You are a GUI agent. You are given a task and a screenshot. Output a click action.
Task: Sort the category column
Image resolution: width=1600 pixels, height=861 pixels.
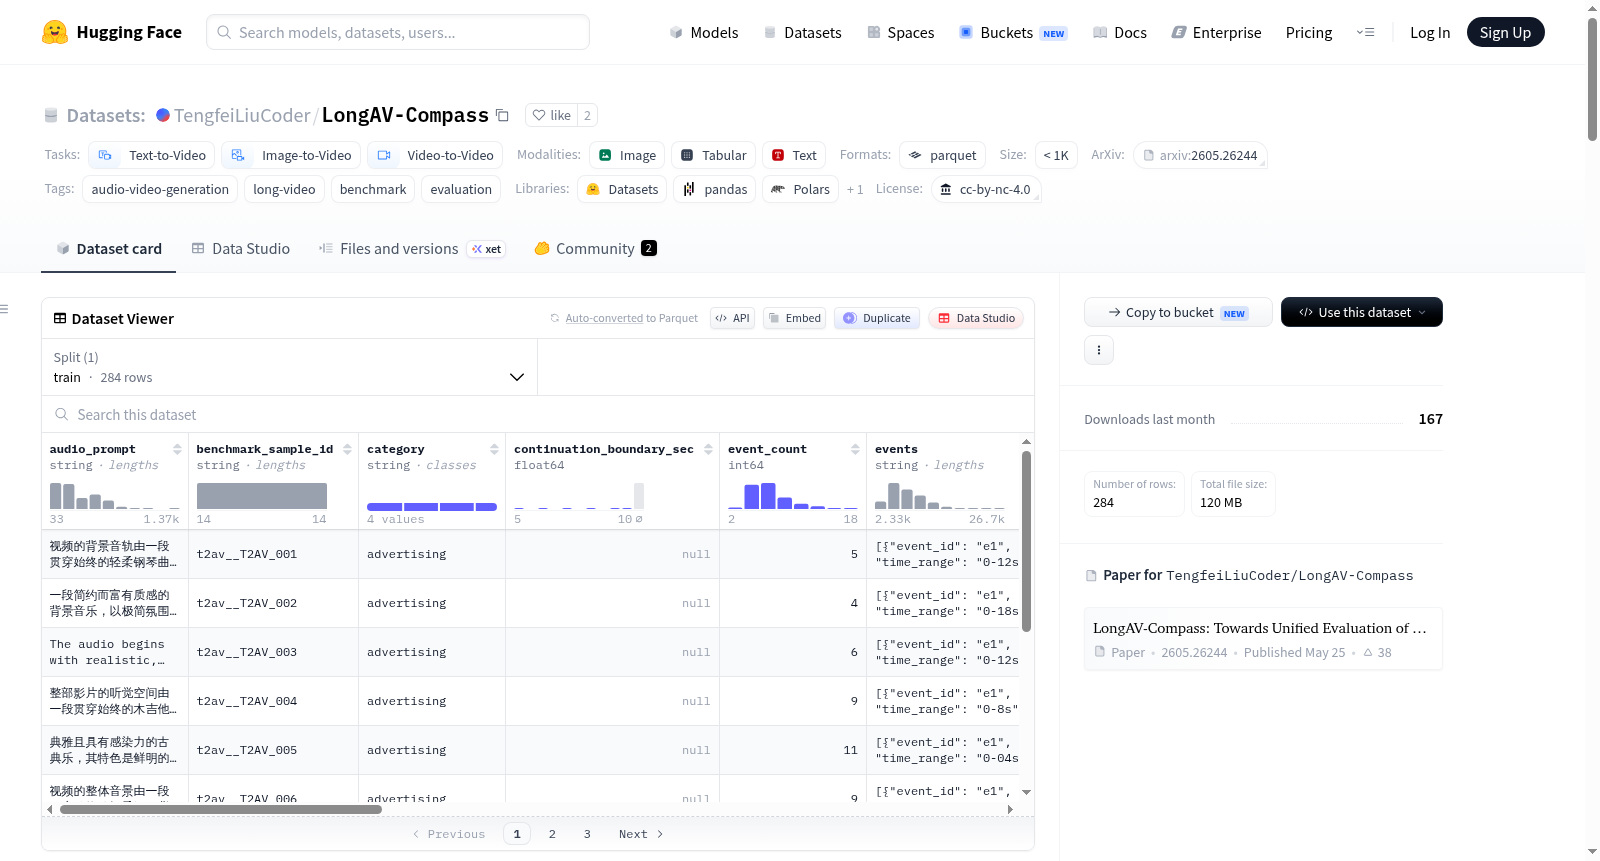point(494,449)
